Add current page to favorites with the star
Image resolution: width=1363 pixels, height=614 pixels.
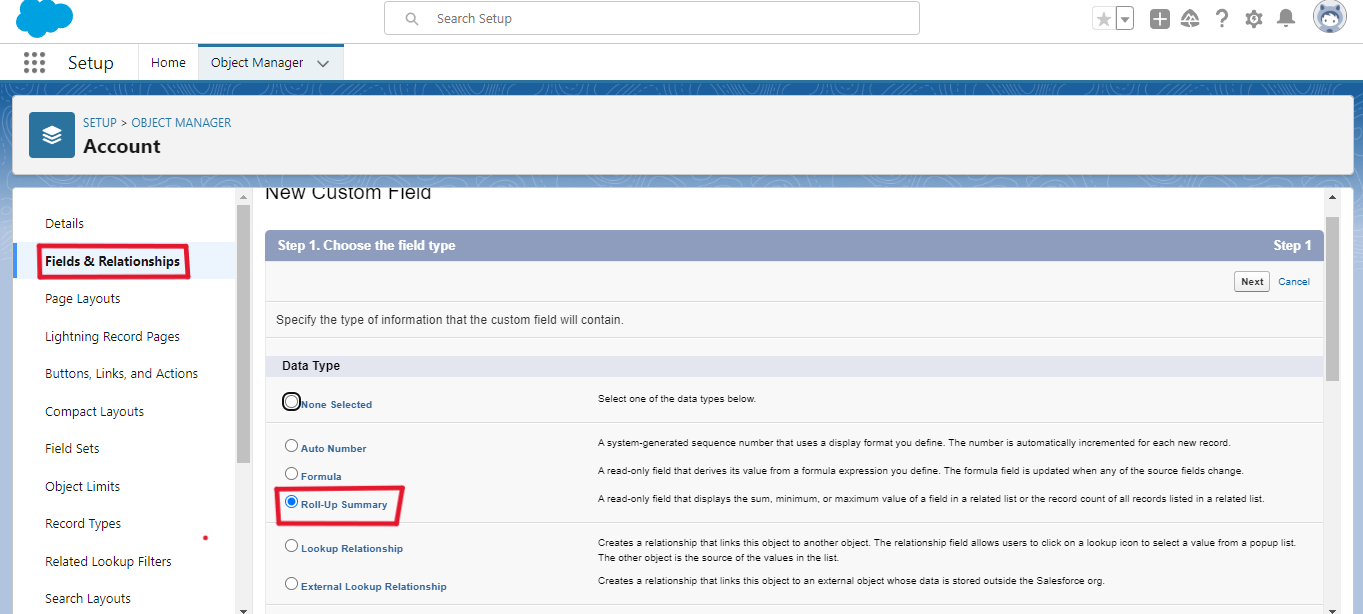pyautogui.click(x=1106, y=17)
